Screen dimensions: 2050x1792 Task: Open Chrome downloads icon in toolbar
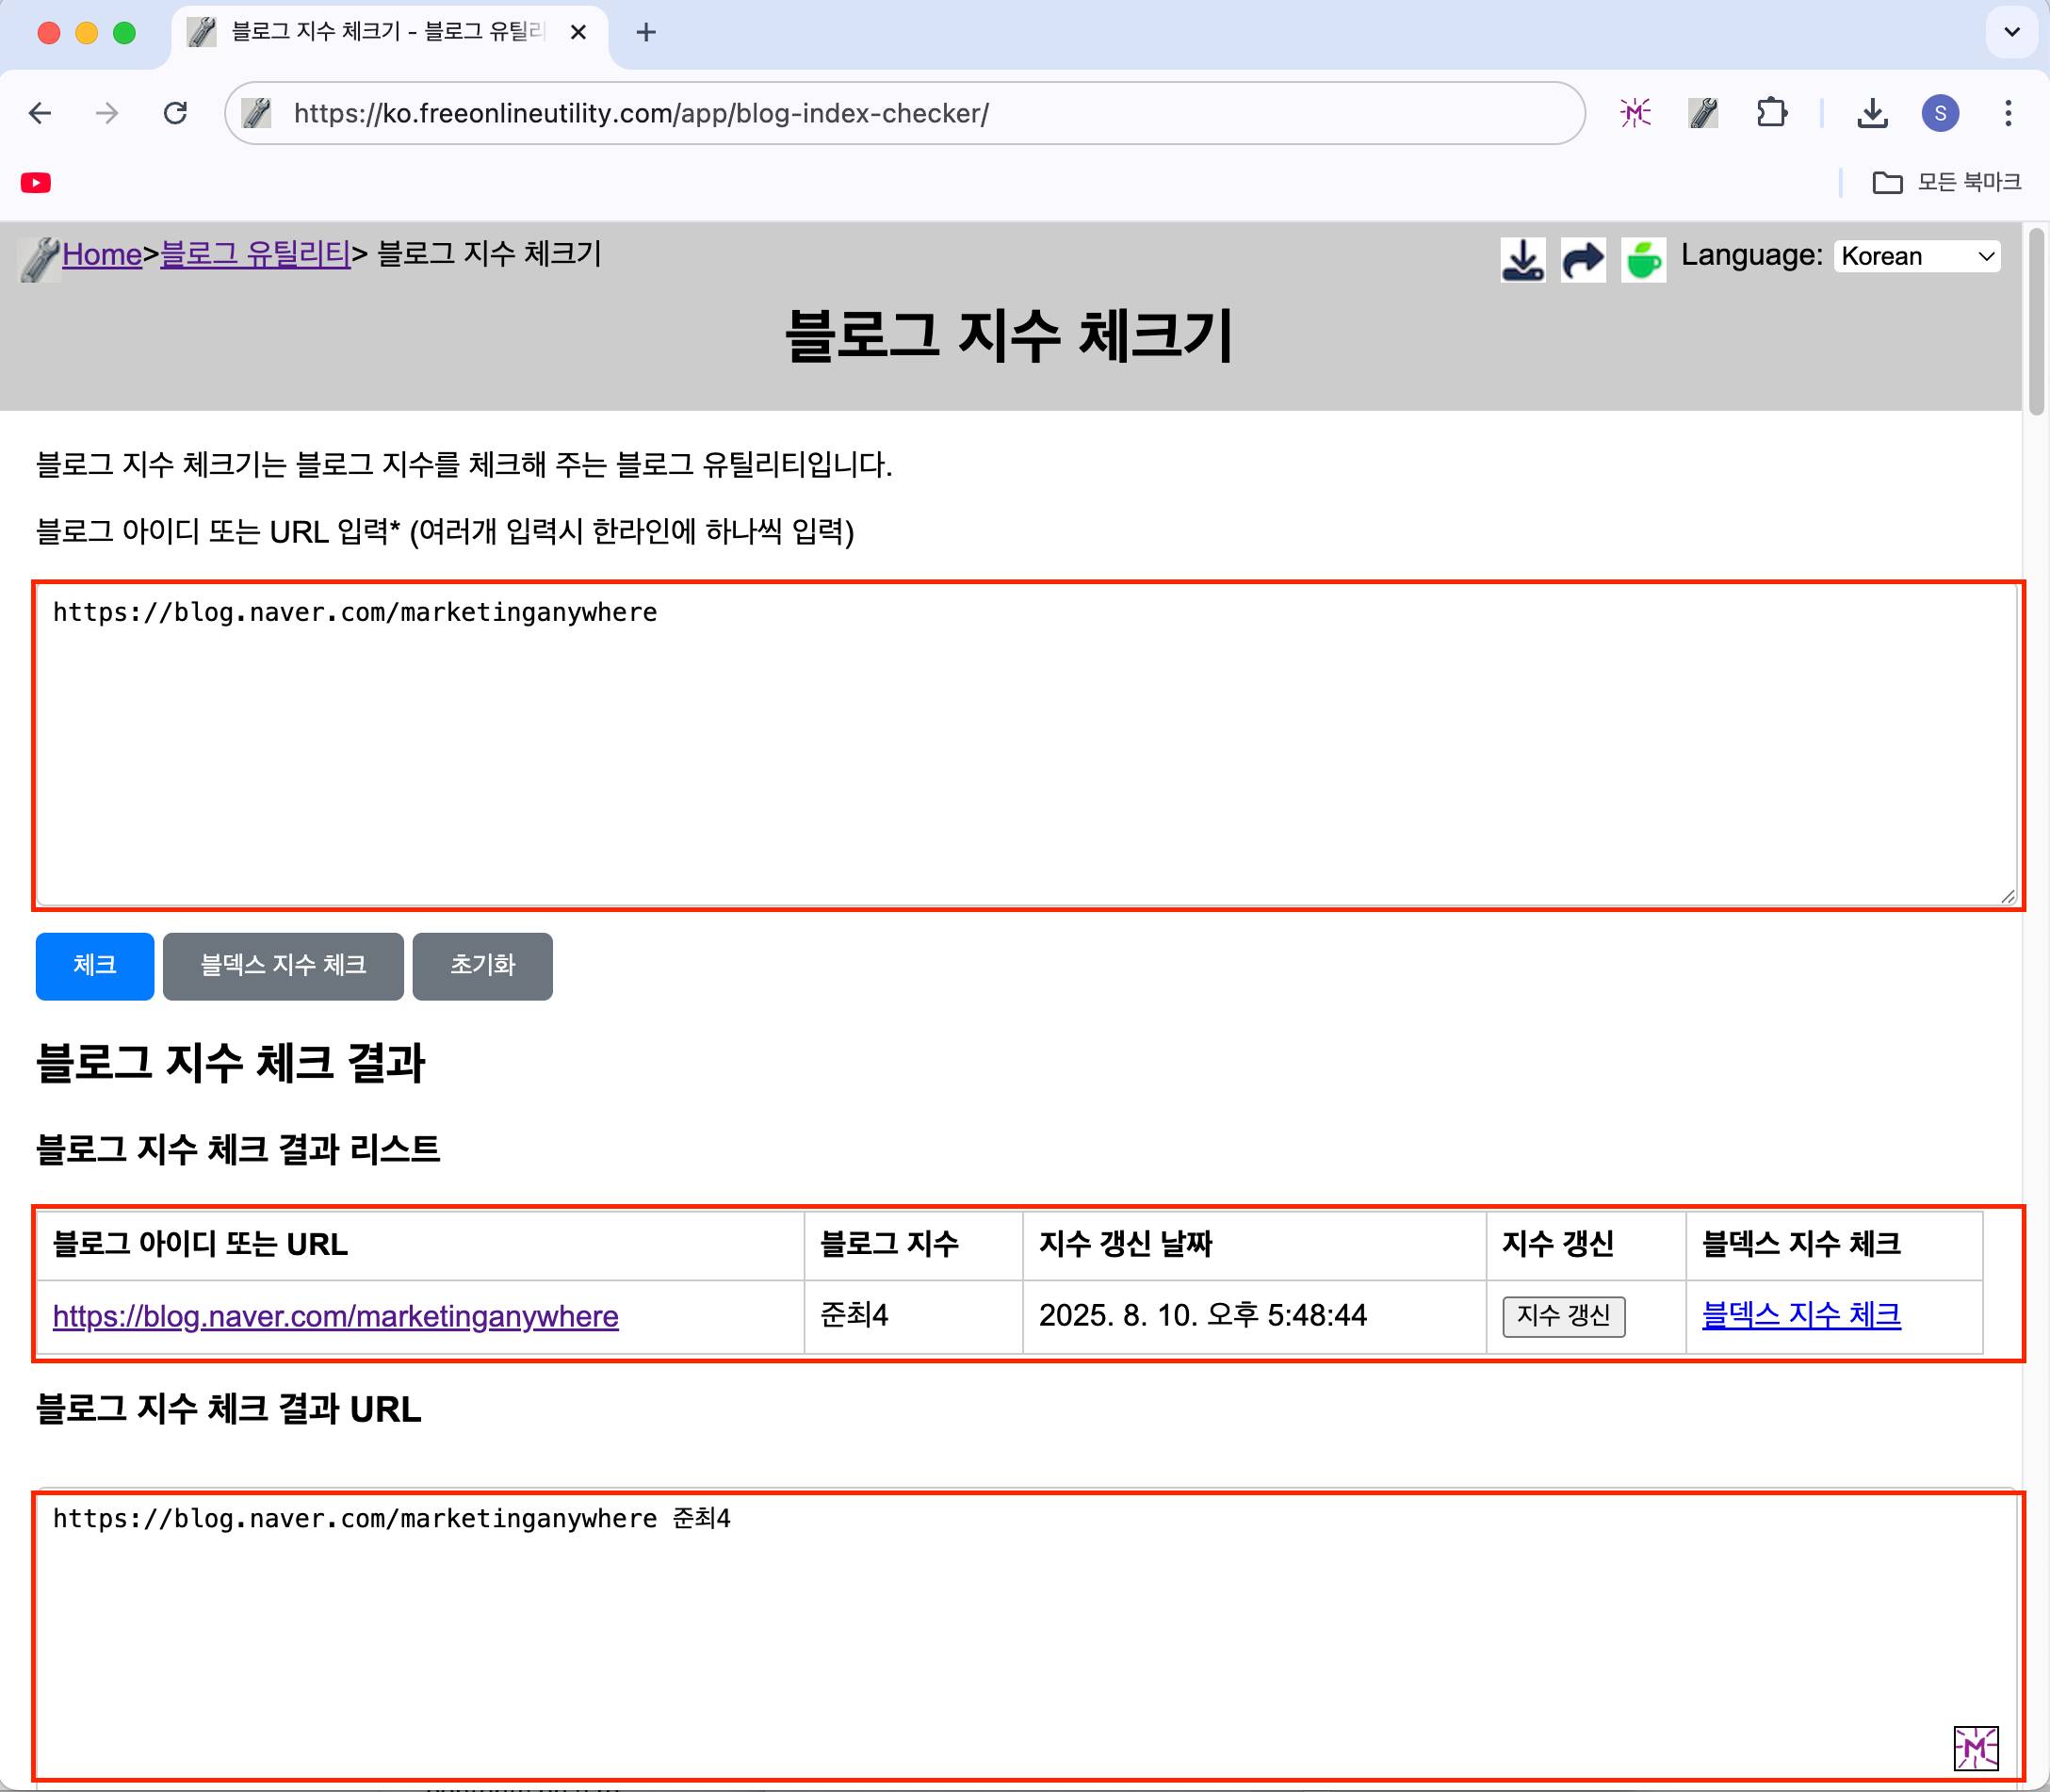(x=1872, y=113)
